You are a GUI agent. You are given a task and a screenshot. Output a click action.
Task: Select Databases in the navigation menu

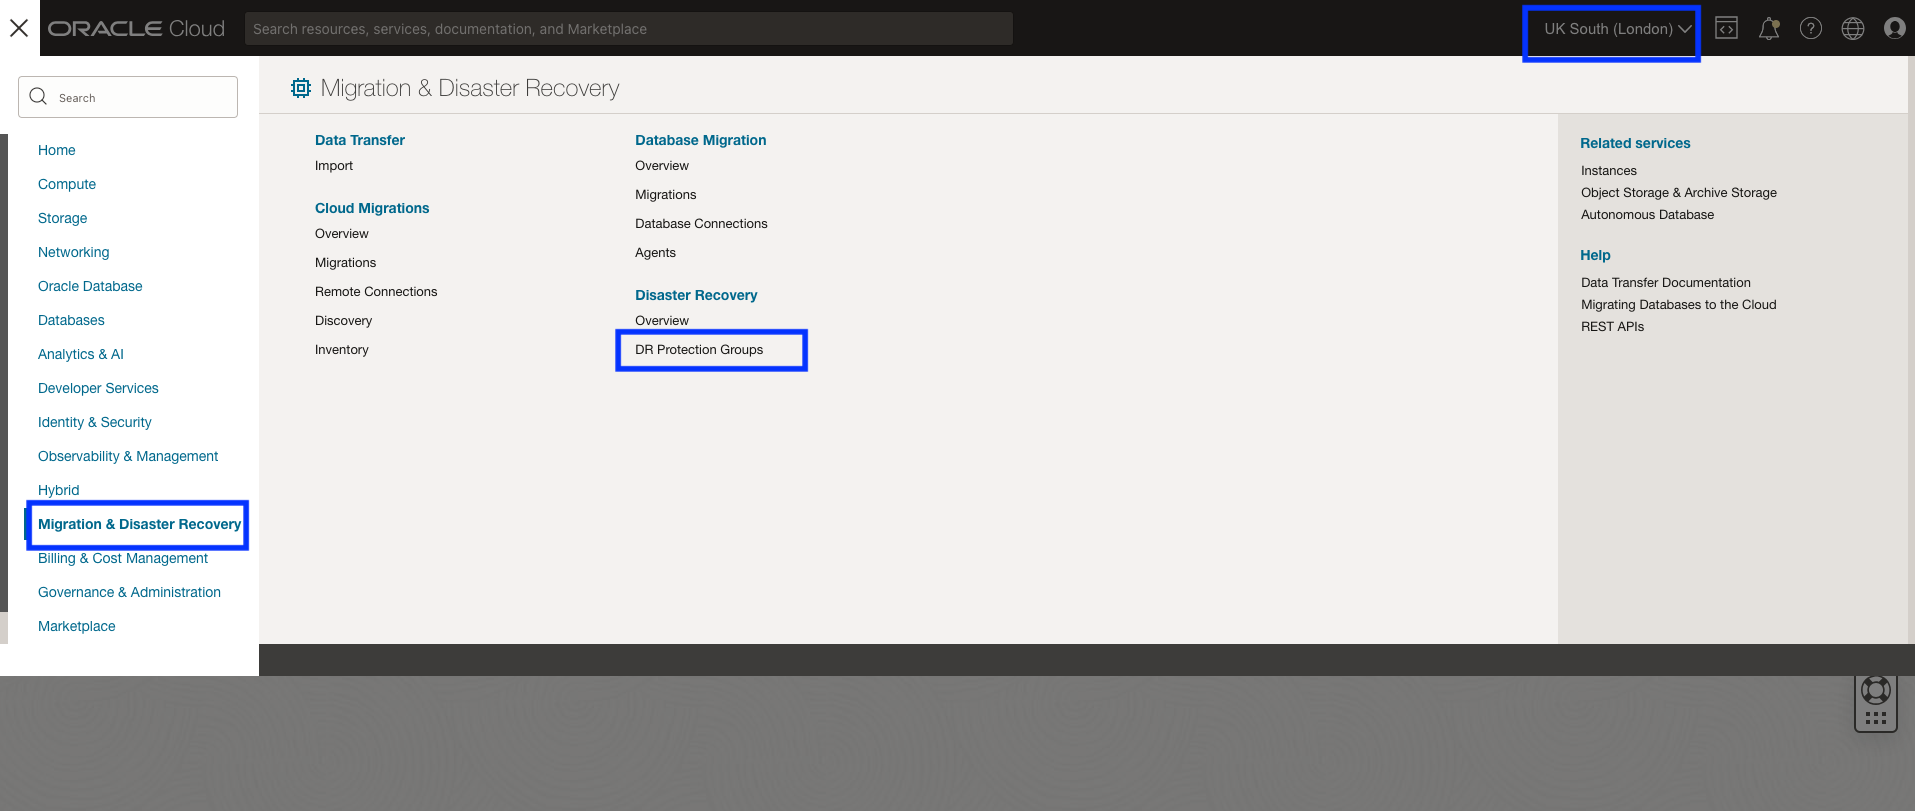[71, 320]
